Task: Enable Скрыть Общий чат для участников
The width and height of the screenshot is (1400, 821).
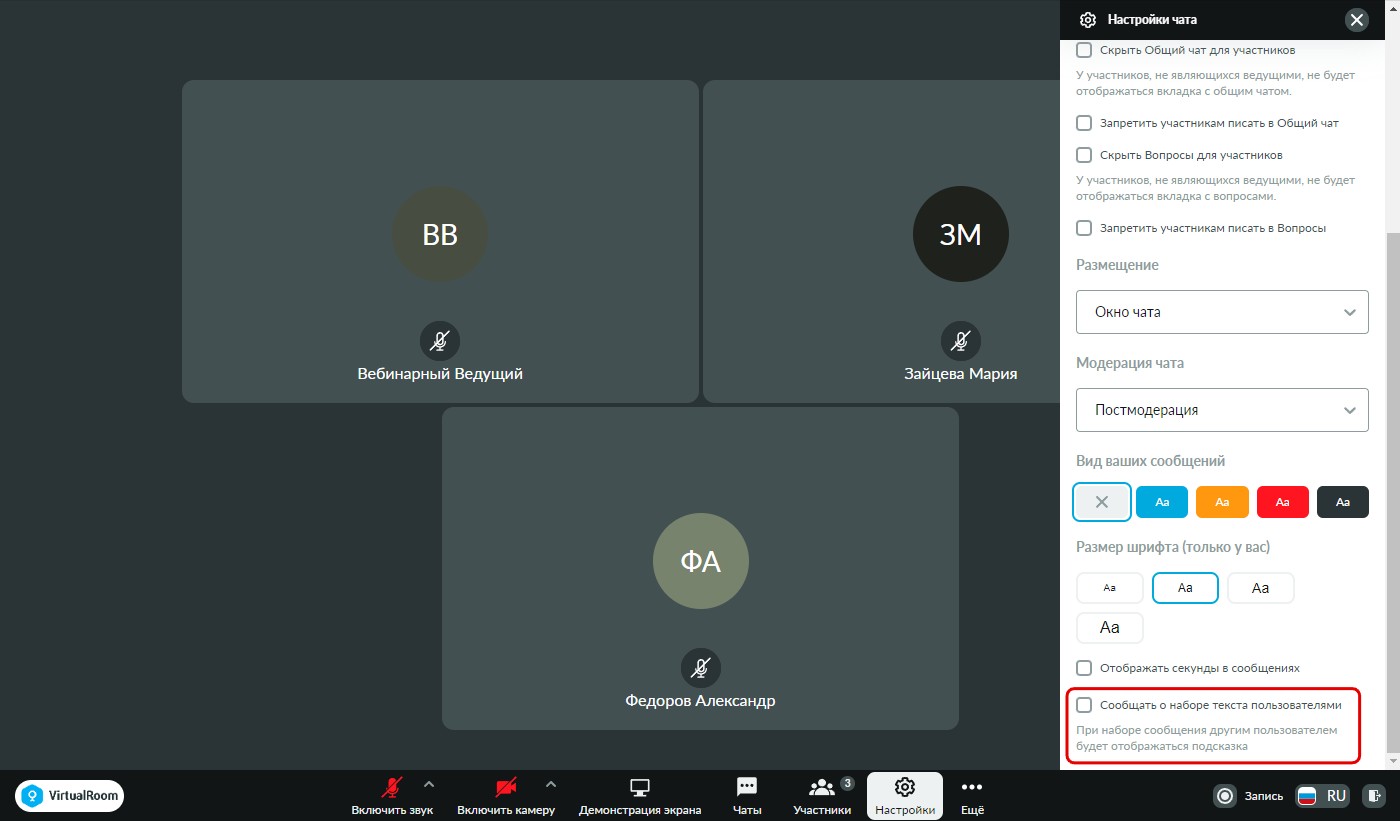Action: (1084, 50)
